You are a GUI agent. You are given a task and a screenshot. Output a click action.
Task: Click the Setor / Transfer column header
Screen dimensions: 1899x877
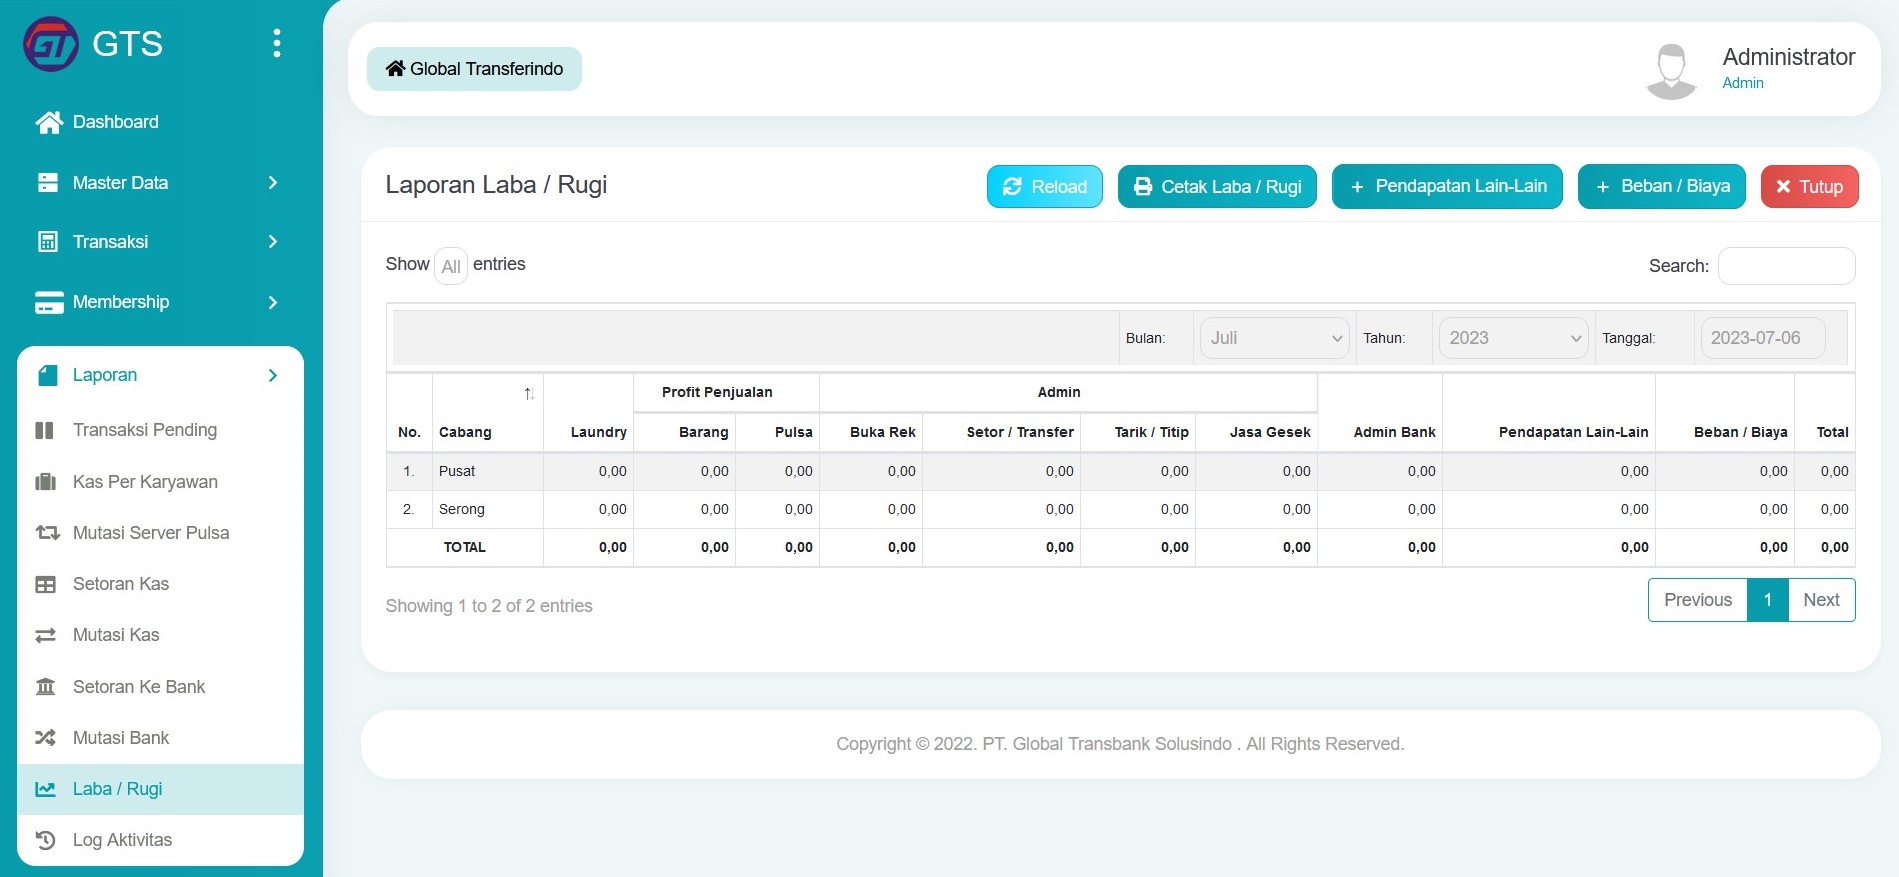tap(1002, 432)
